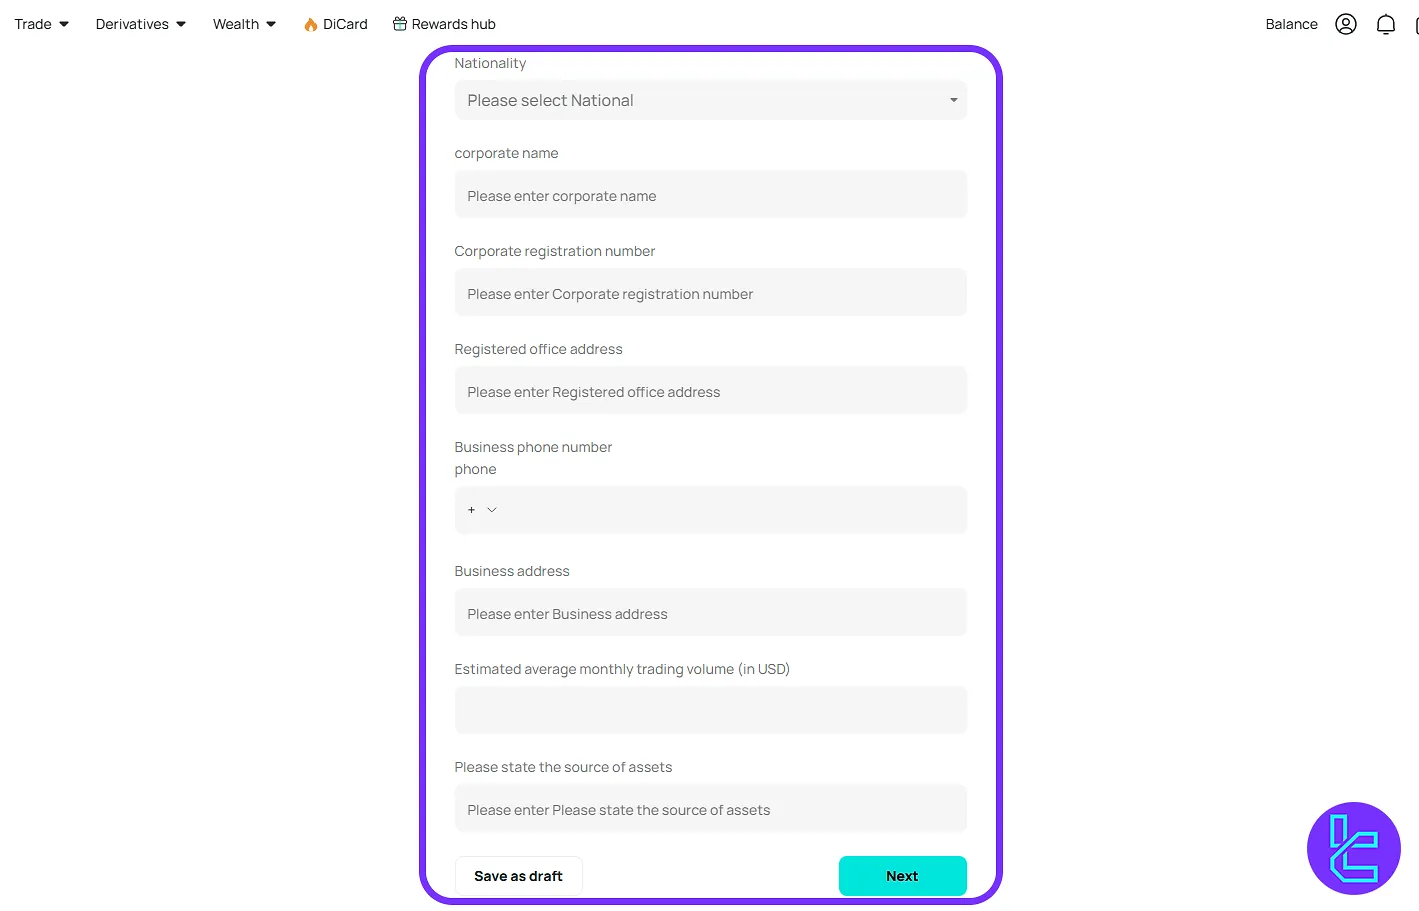Focus the source of assets field
The height and width of the screenshot is (911, 1419).
click(x=710, y=808)
